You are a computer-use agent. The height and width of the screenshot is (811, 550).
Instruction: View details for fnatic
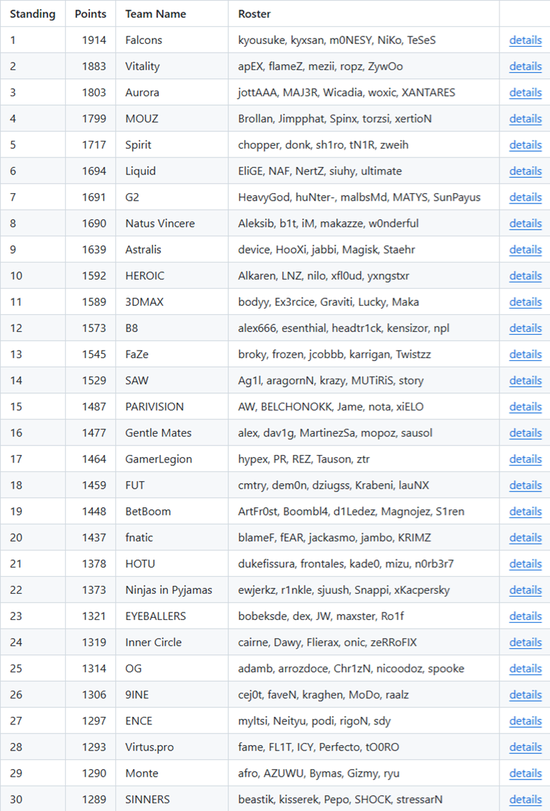(525, 538)
